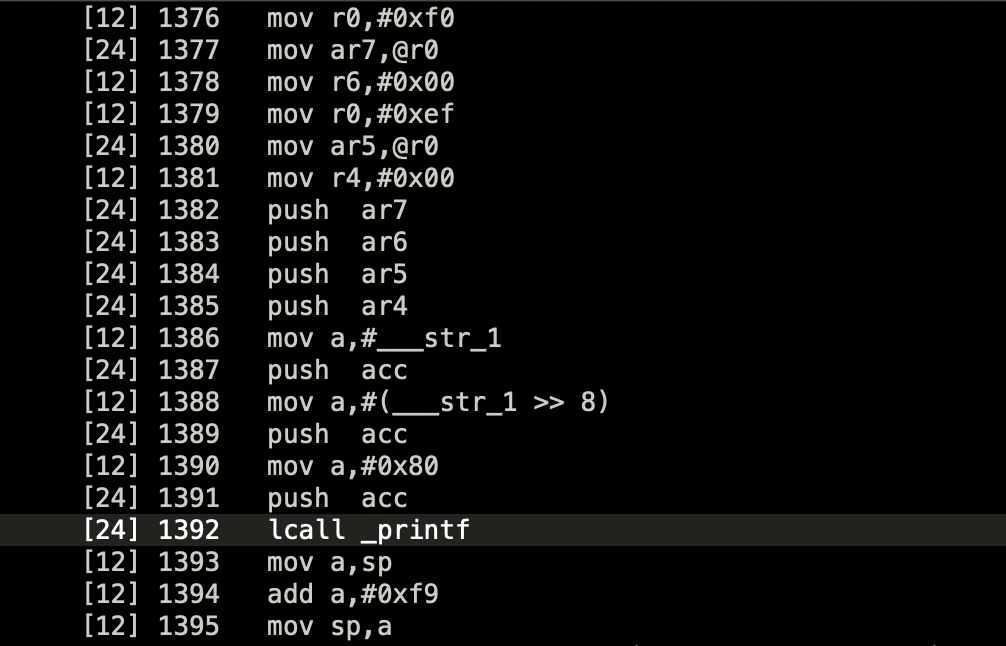This screenshot has height=646, width=1006.
Task: Click the mov a,#0x80 instruction
Action: pyautogui.click(x=352, y=466)
